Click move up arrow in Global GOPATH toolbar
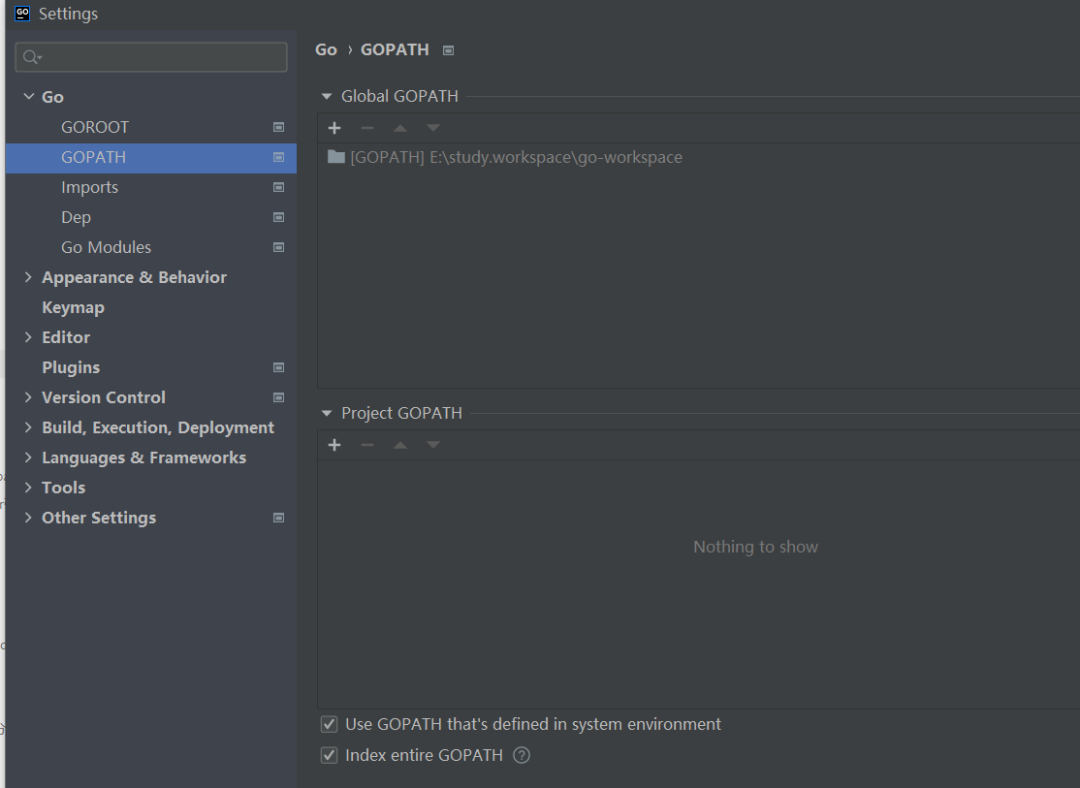The image size is (1080, 788). coord(400,128)
